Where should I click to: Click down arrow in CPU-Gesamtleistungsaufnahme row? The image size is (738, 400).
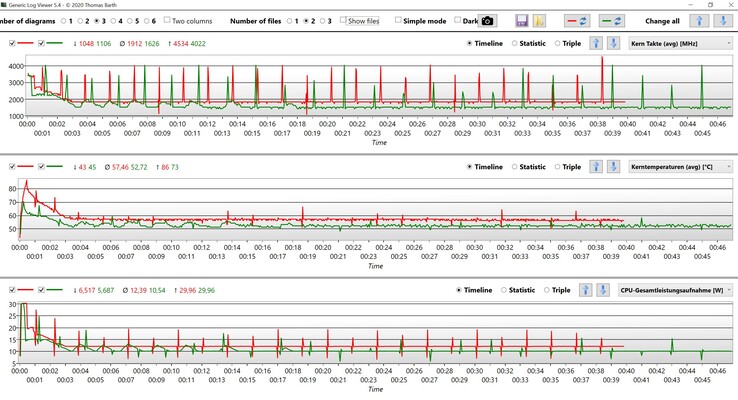tap(612, 290)
